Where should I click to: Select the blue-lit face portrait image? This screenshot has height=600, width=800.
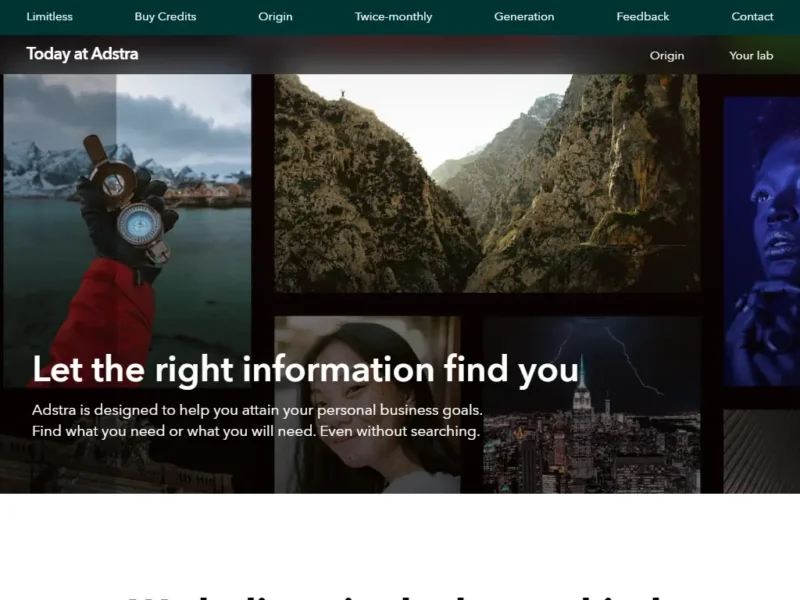[x=761, y=240]
